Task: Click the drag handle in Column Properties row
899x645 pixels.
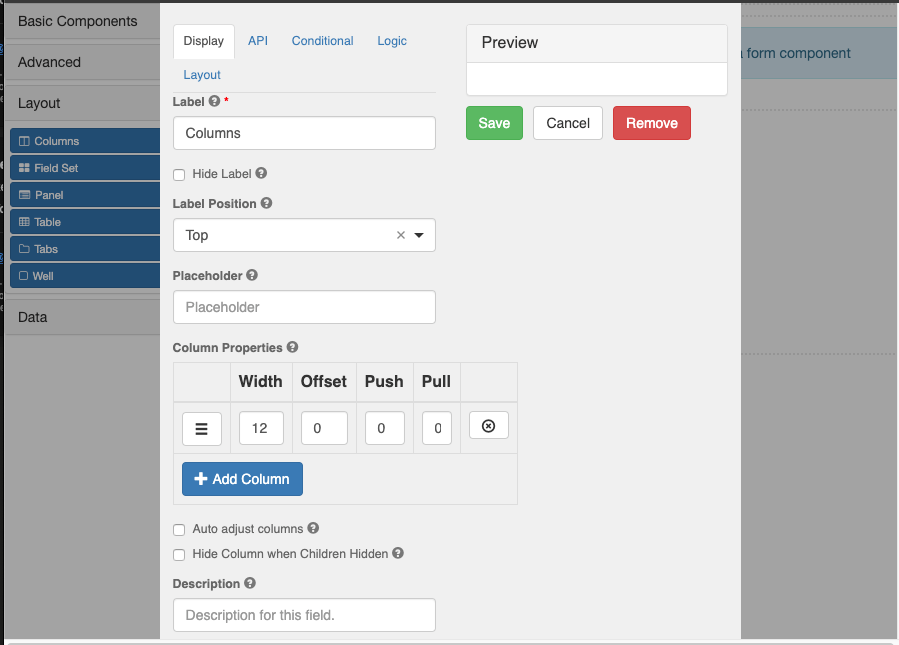Action: (201, 428)
